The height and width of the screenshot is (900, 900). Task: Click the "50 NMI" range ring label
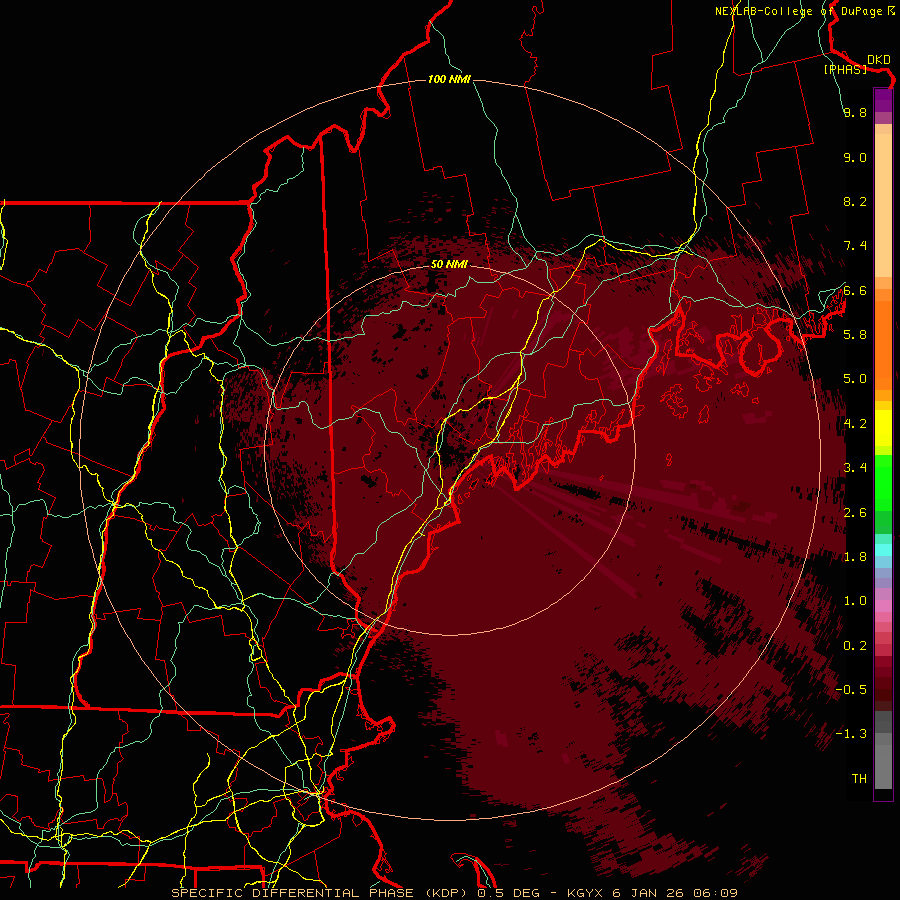coord(449,264)
